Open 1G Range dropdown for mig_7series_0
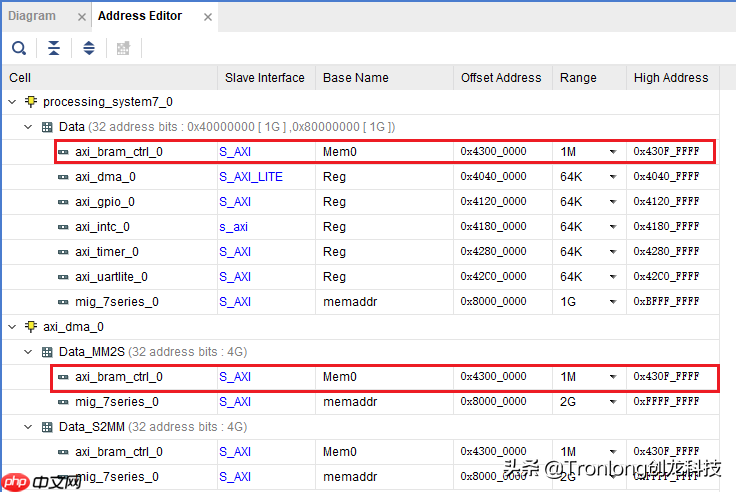Image resolution: width=736 pixels, height=492 pixels. [613, 302]
